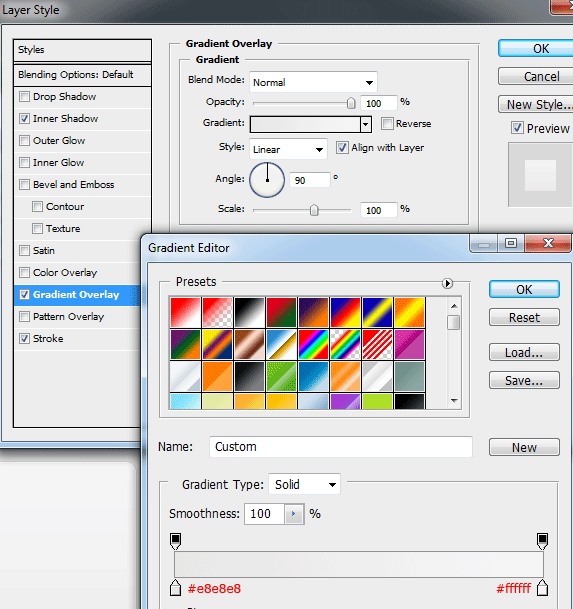Choose the black to white gradient preset
This screenshot has height=609, width=573.
(249, 312)
